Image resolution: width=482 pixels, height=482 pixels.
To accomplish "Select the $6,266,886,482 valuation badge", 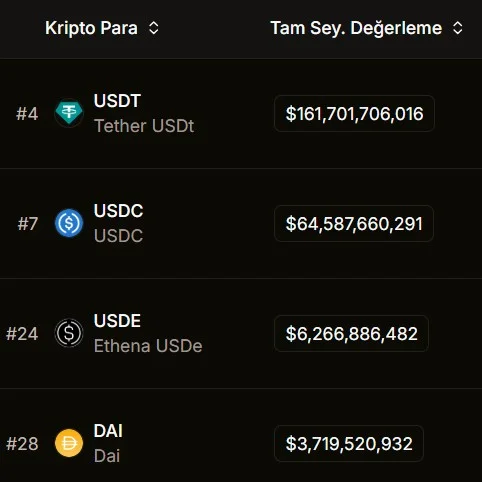I will [x=351, y=334].
